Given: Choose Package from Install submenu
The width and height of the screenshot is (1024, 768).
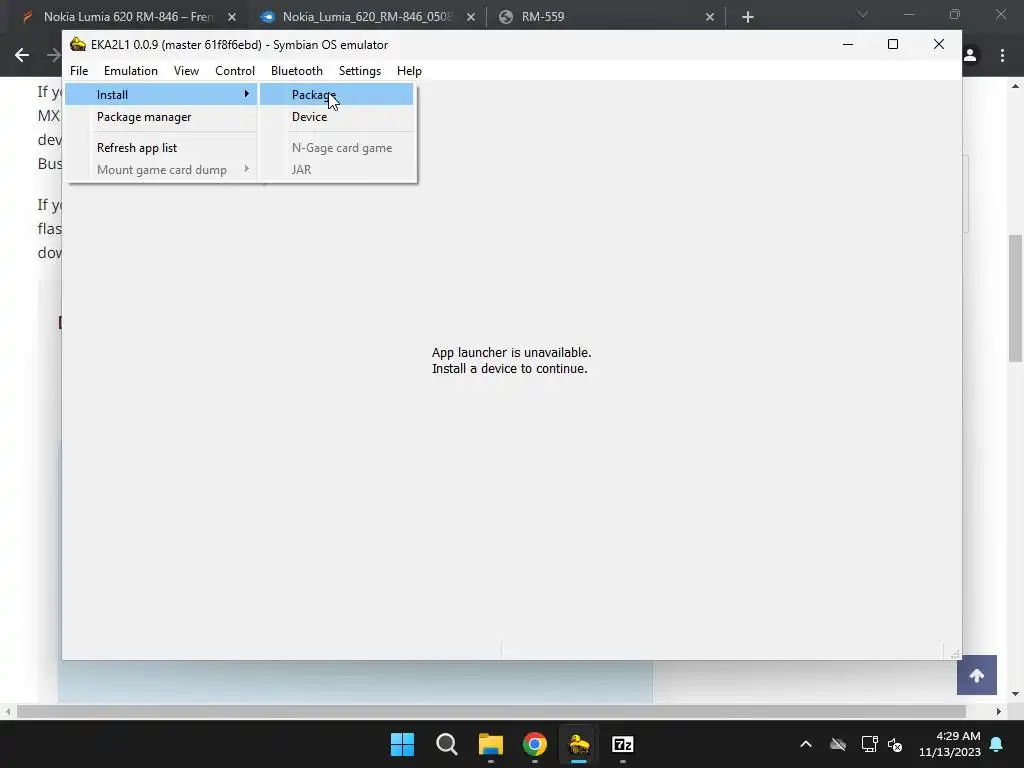Looking at the screenshot, I should click(336, 95).
